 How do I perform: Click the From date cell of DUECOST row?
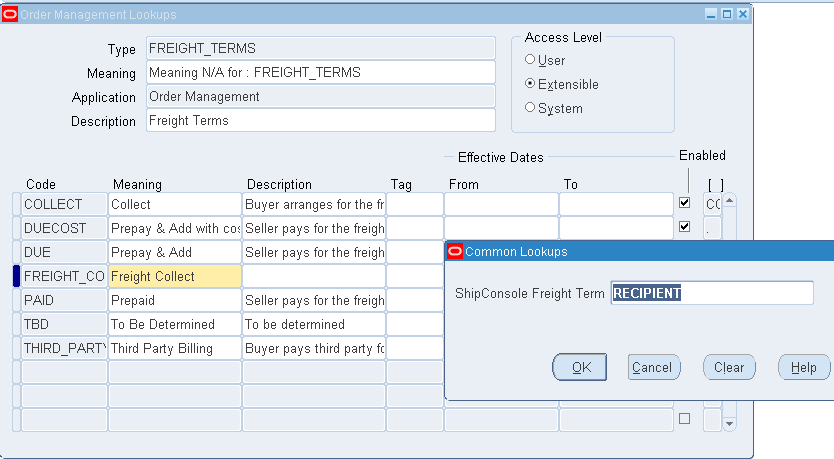(x=501, y=228)
